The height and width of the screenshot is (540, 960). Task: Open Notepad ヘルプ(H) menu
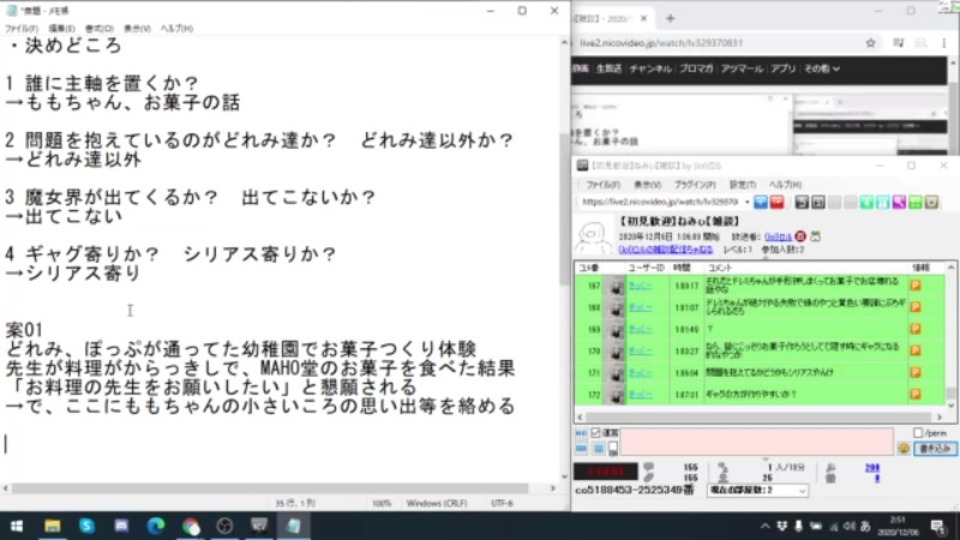176,28
